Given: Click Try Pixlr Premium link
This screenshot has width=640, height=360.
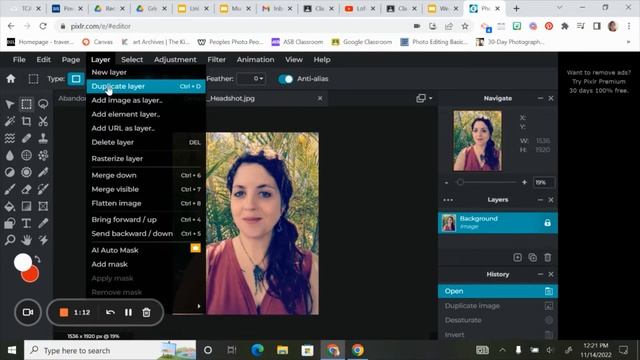Looking at the screenshot, I should (598, 81).
